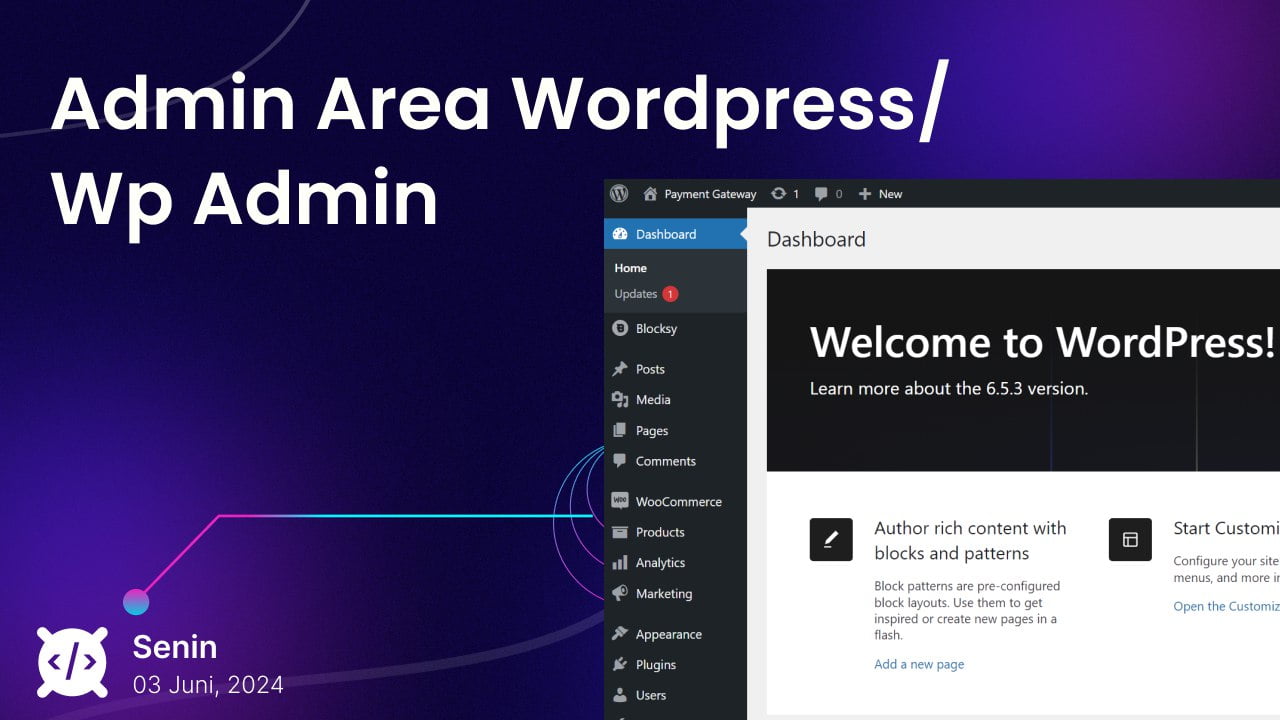Screen dimensions: 1280x720
Task: Click the updates refresh icon in admin bar
Action: 778,194
